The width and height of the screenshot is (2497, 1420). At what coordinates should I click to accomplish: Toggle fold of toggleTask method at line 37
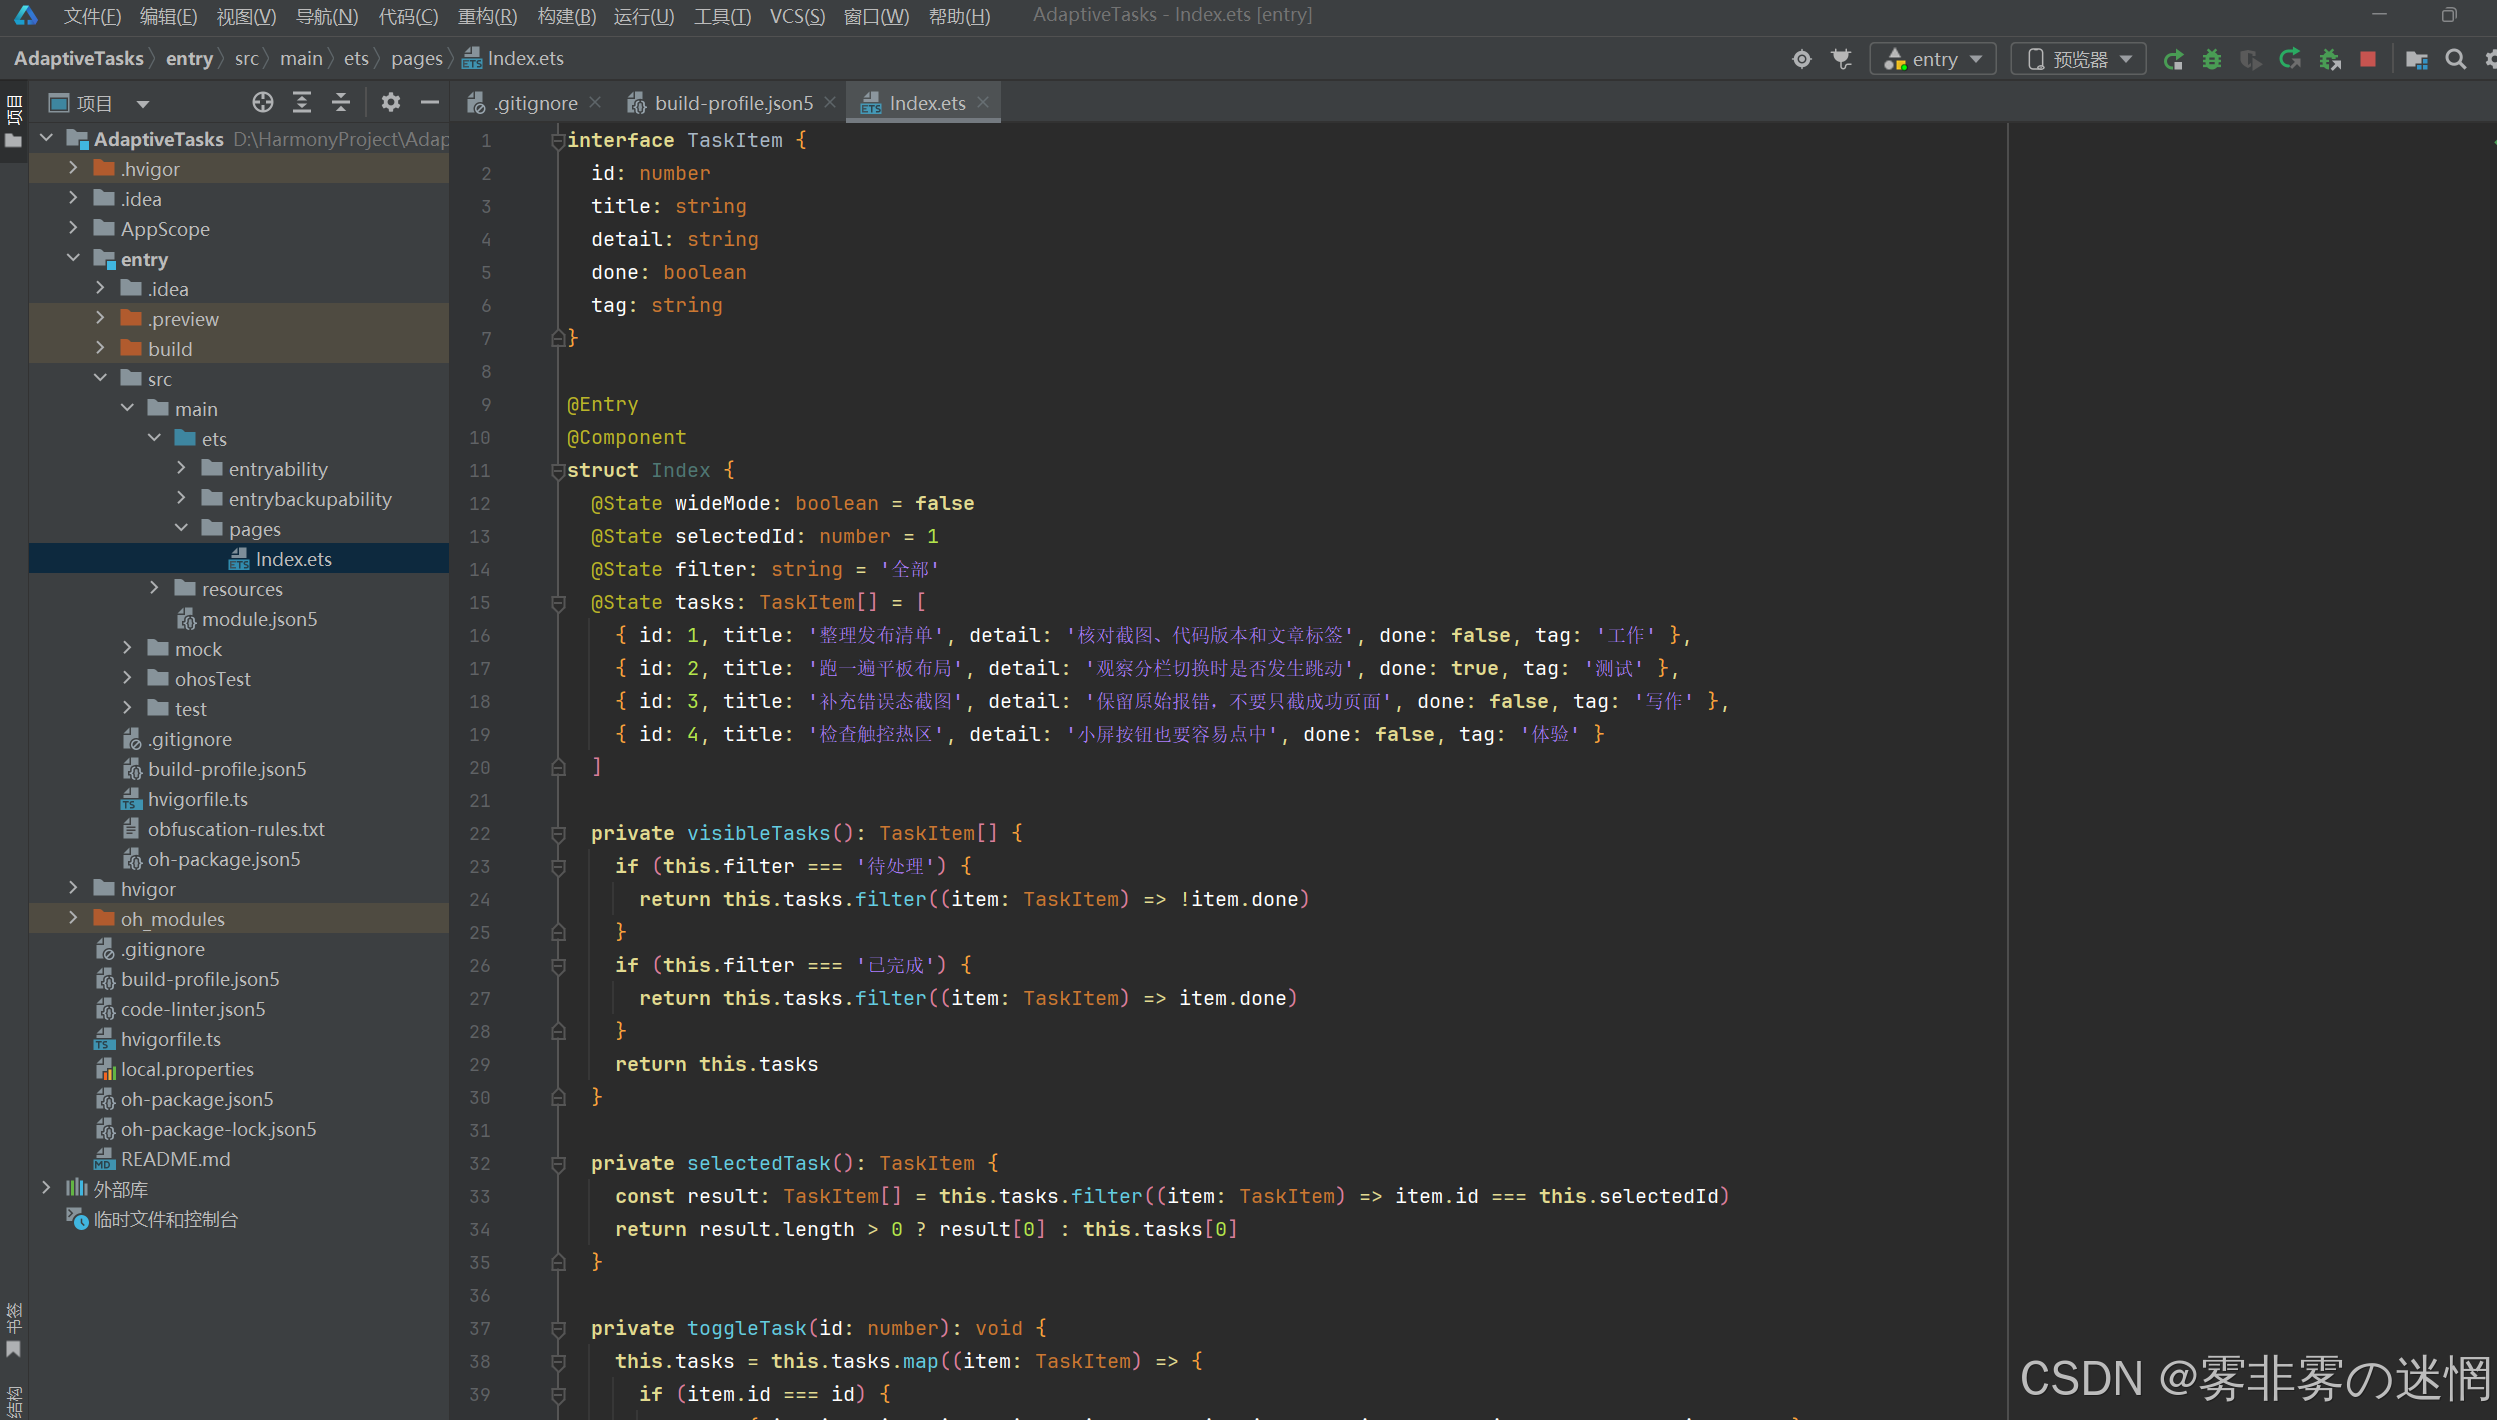[558, 1329]
